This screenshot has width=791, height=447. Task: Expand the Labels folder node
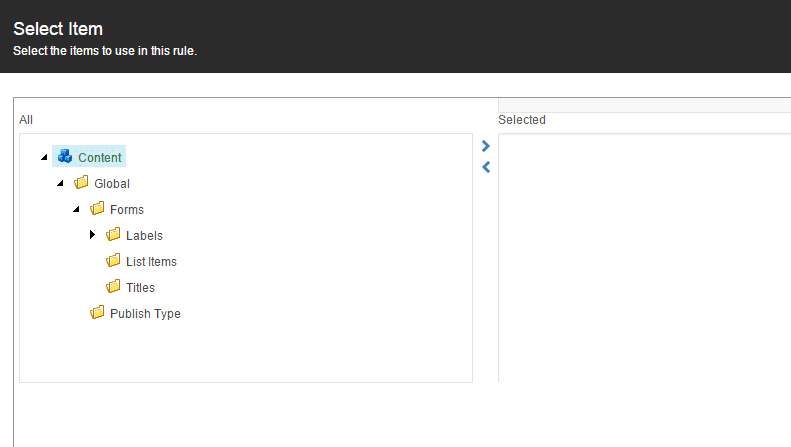pyautogui.click(x=92, y=235)
